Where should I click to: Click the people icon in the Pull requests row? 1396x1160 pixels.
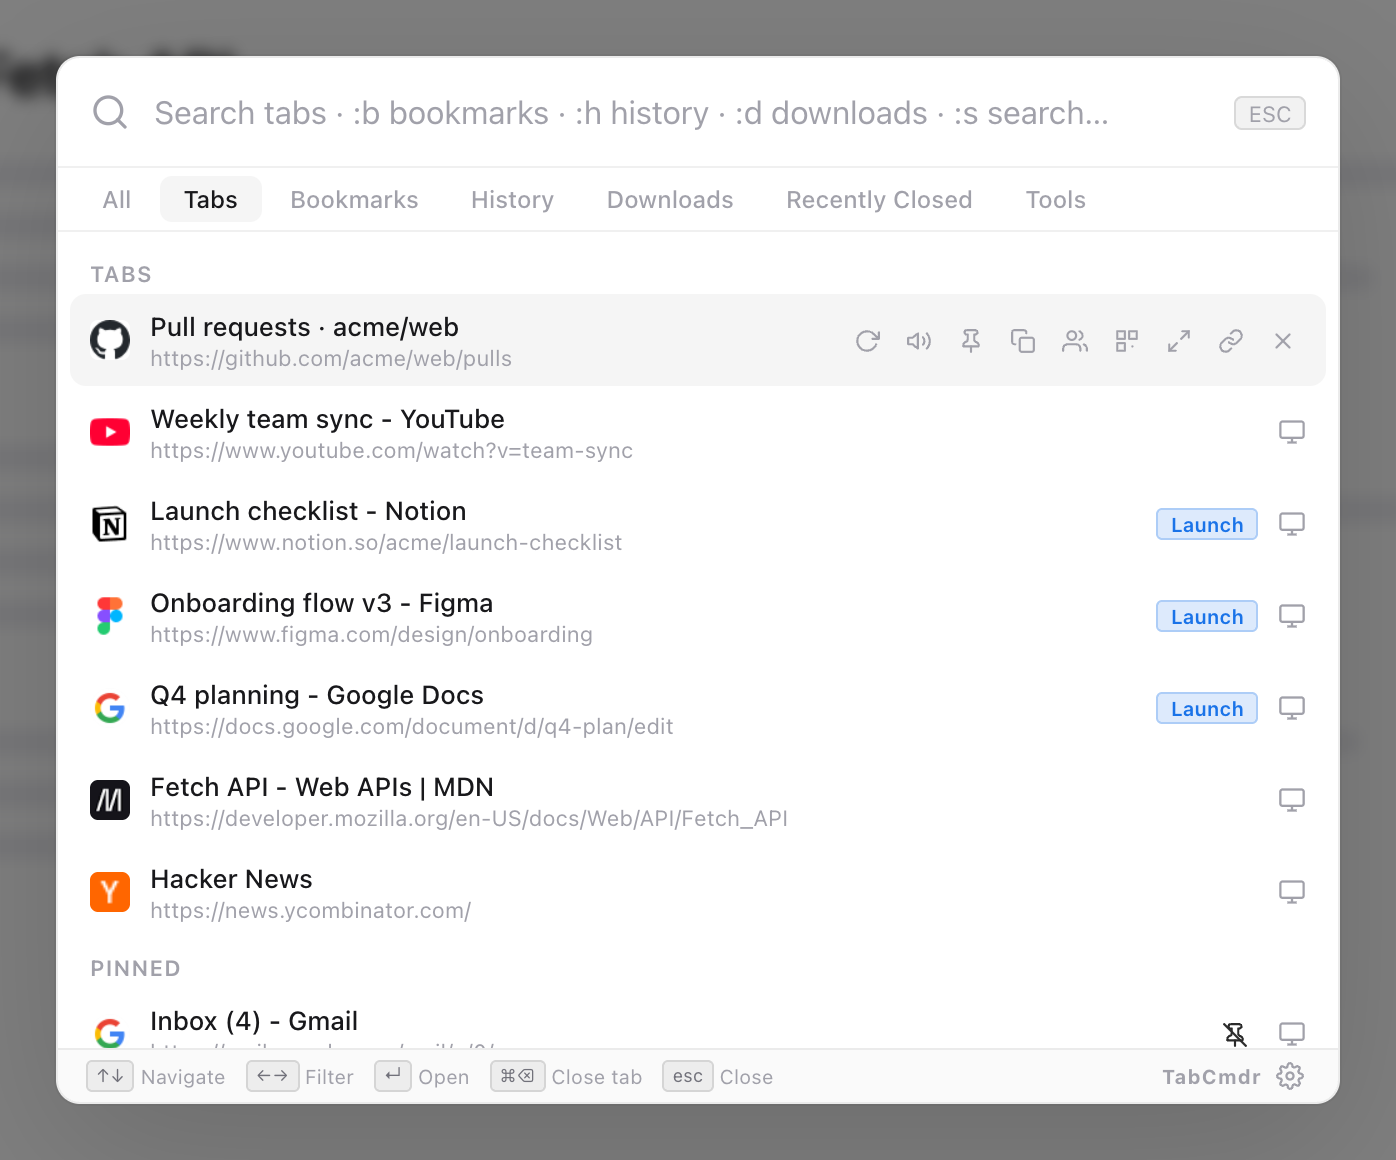(x=1075, y=341)
